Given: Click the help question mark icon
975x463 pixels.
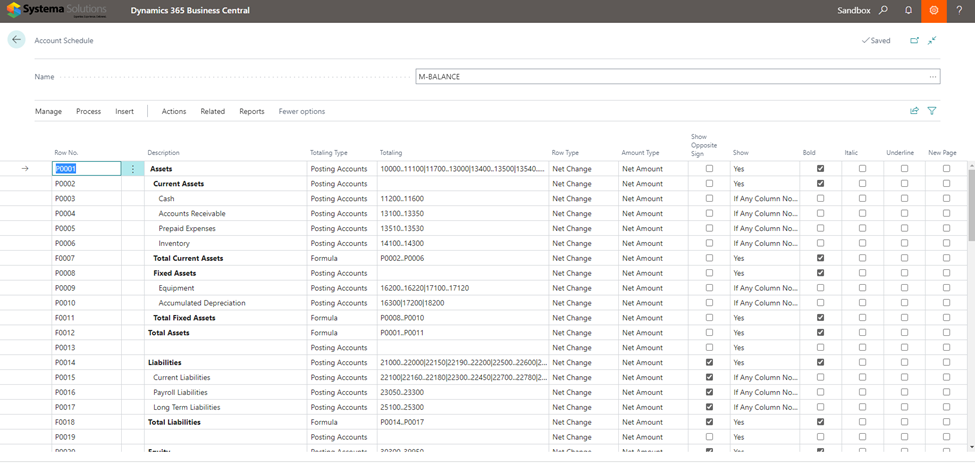Looking at the screenshot, I should tap(960, 11).
